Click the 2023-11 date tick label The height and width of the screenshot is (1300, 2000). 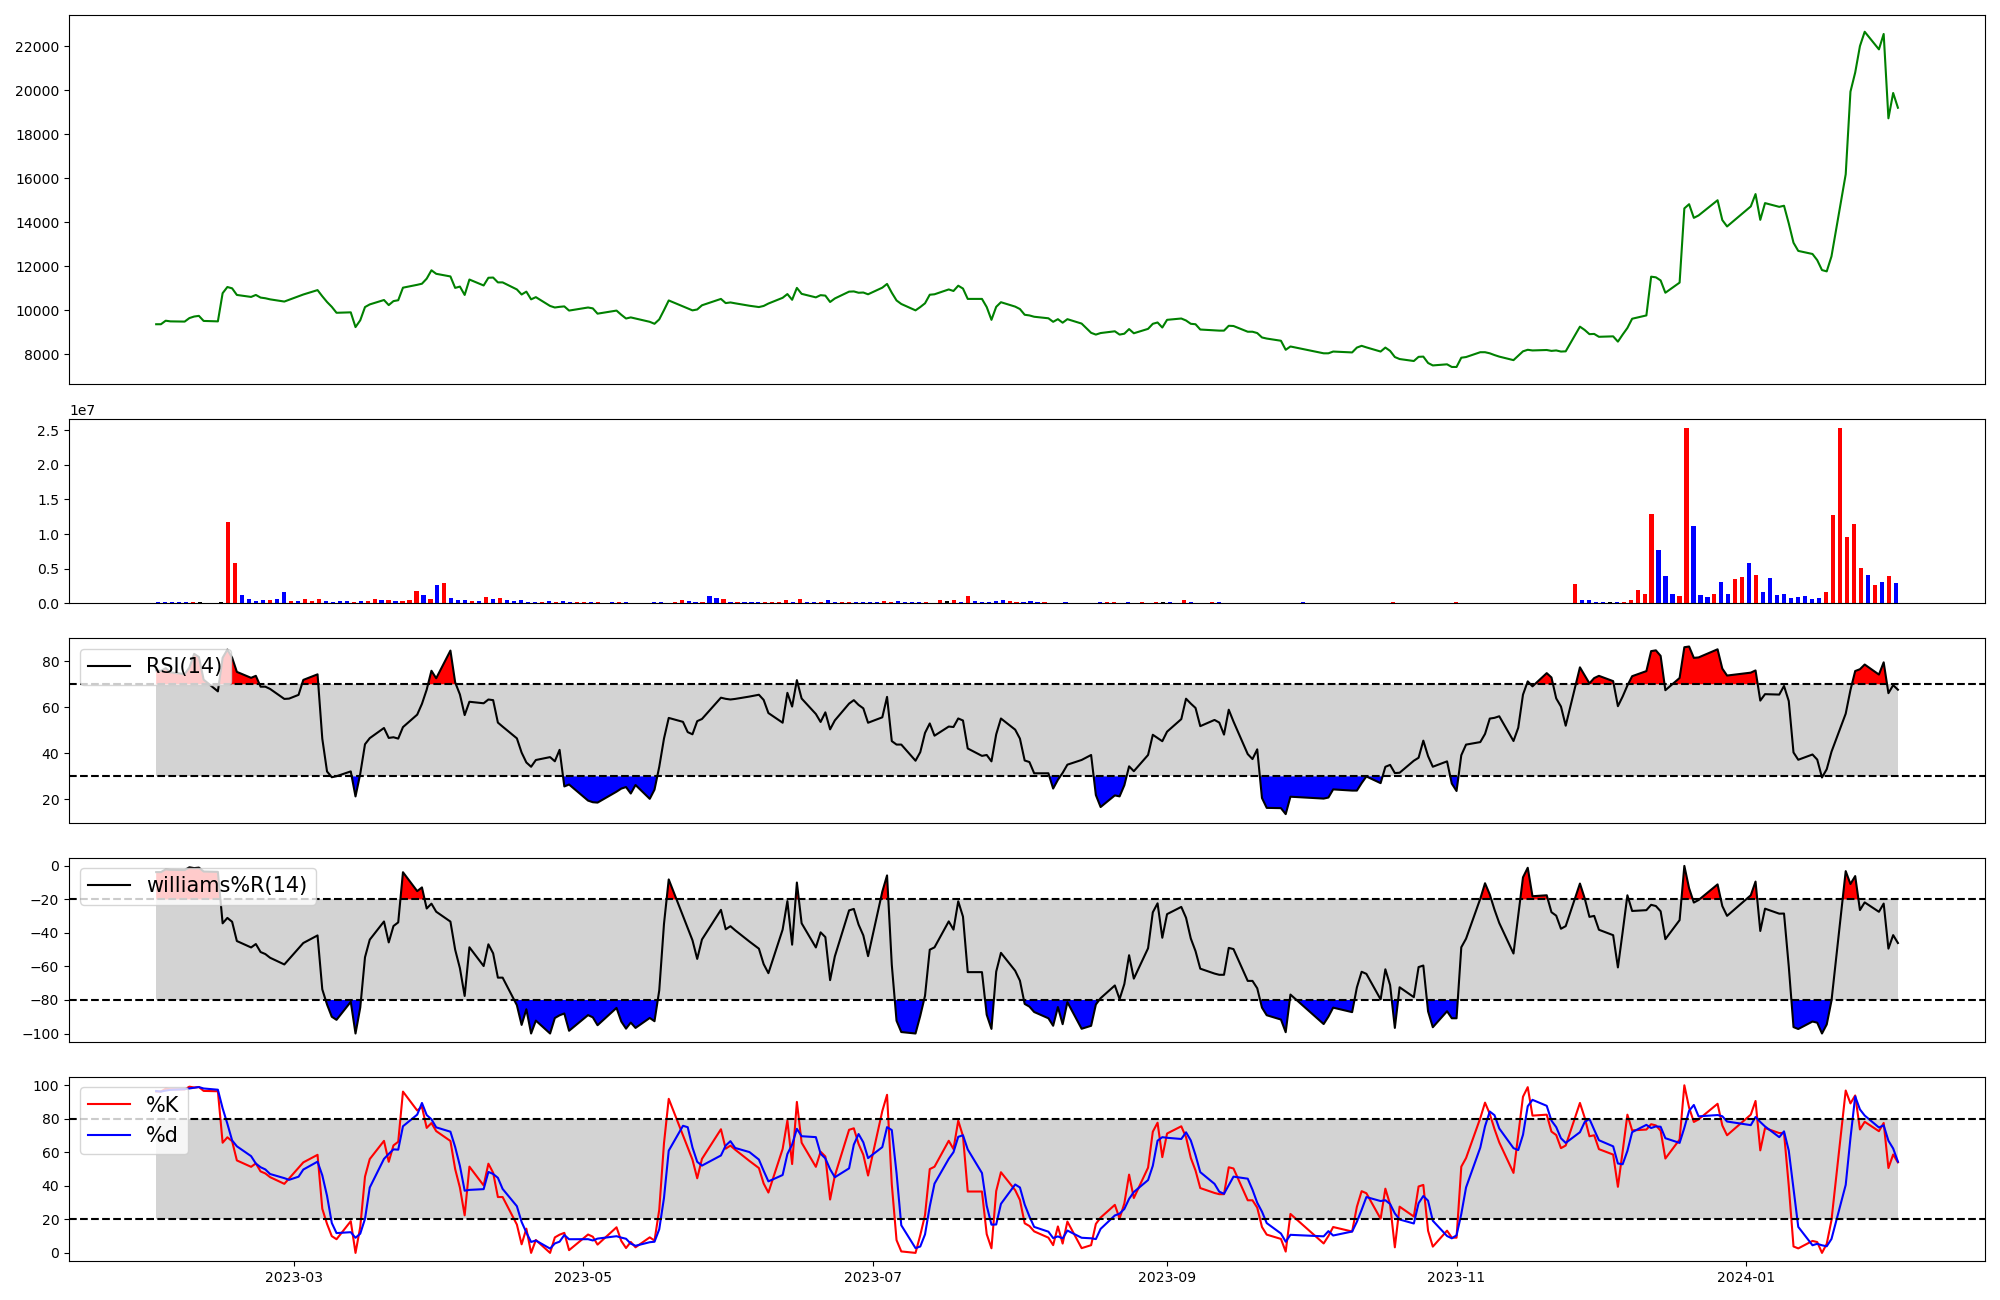1456,1277
